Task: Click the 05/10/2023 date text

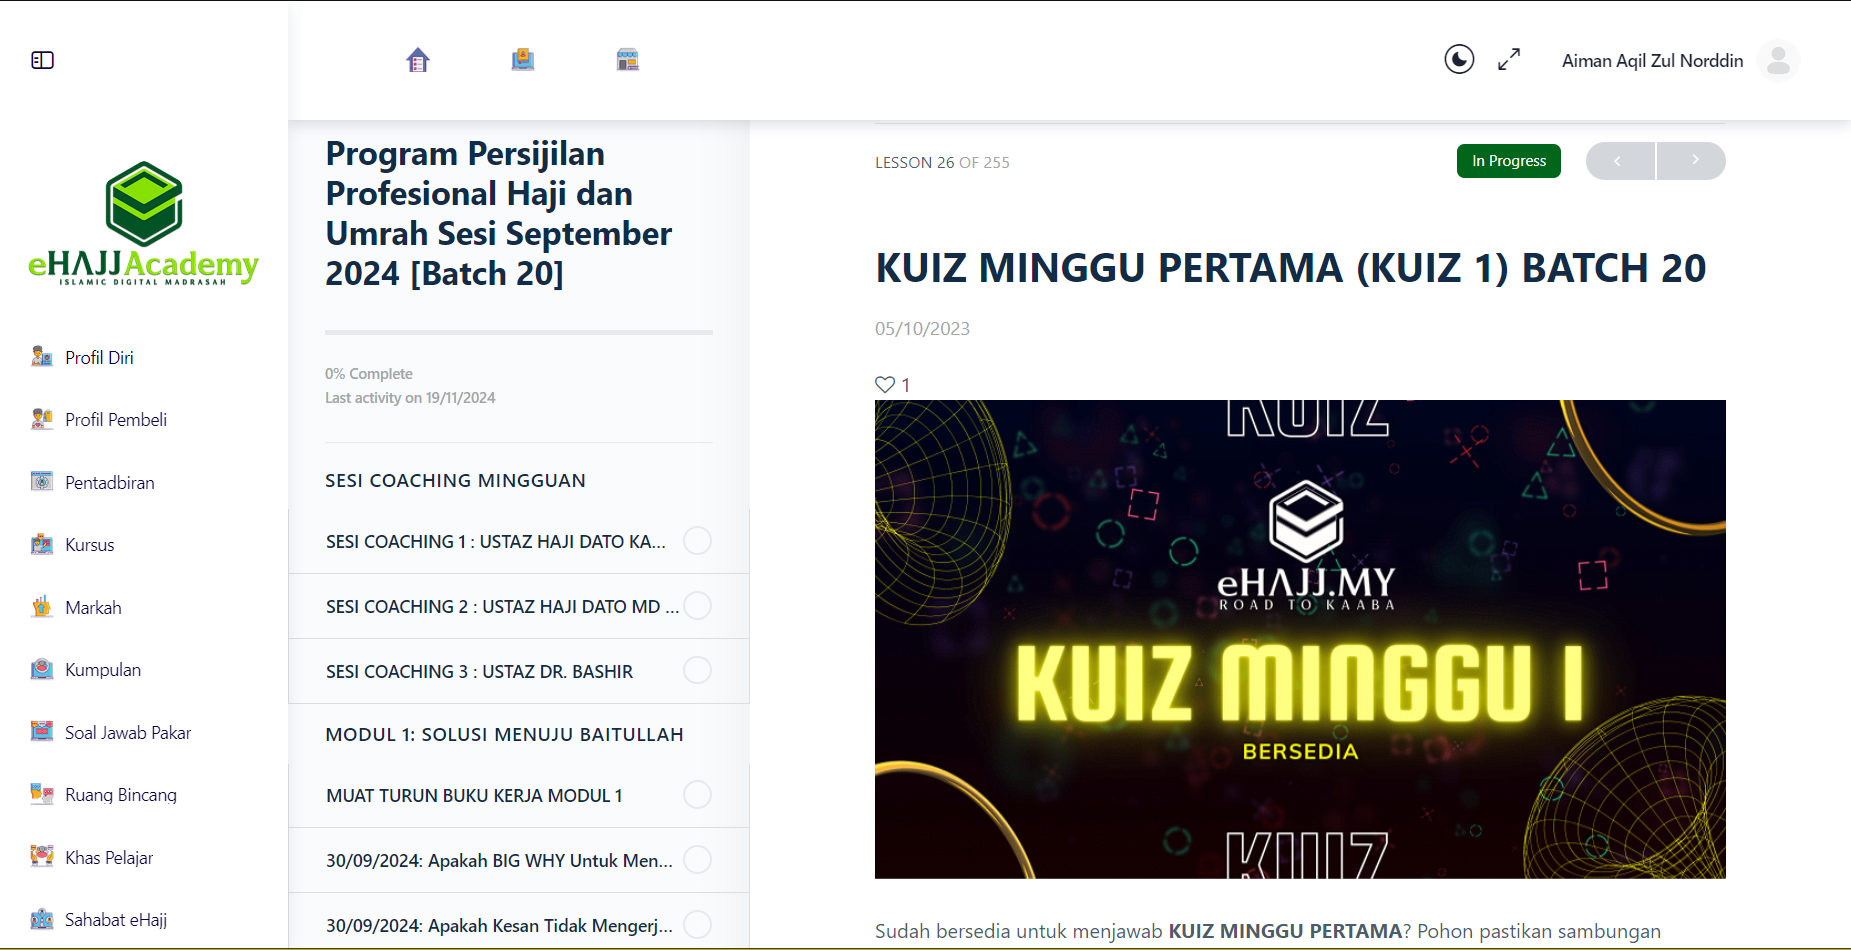Action: point(922,329)
